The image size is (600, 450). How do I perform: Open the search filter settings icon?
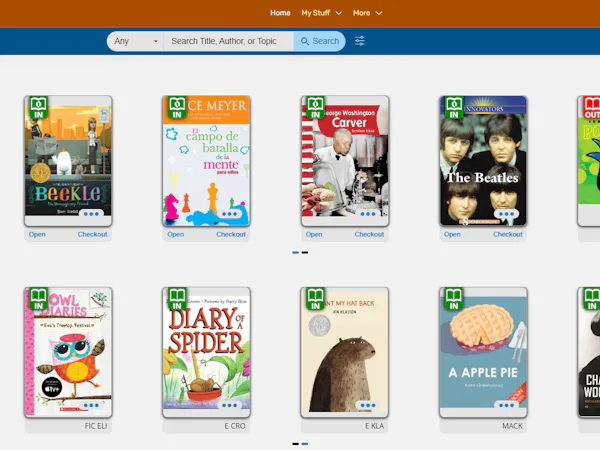[x=360, y=41]
